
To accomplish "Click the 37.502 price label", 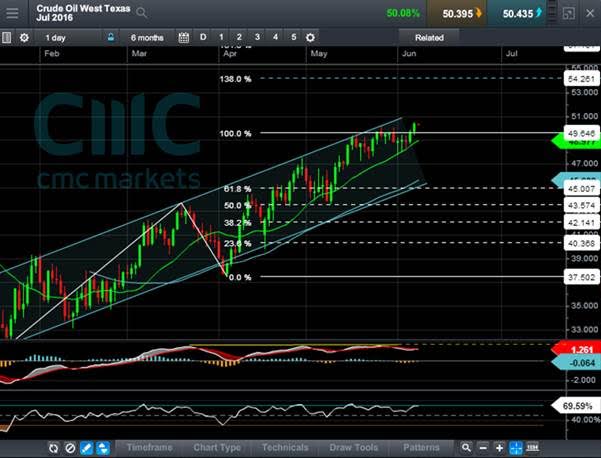I will [581, 277].
